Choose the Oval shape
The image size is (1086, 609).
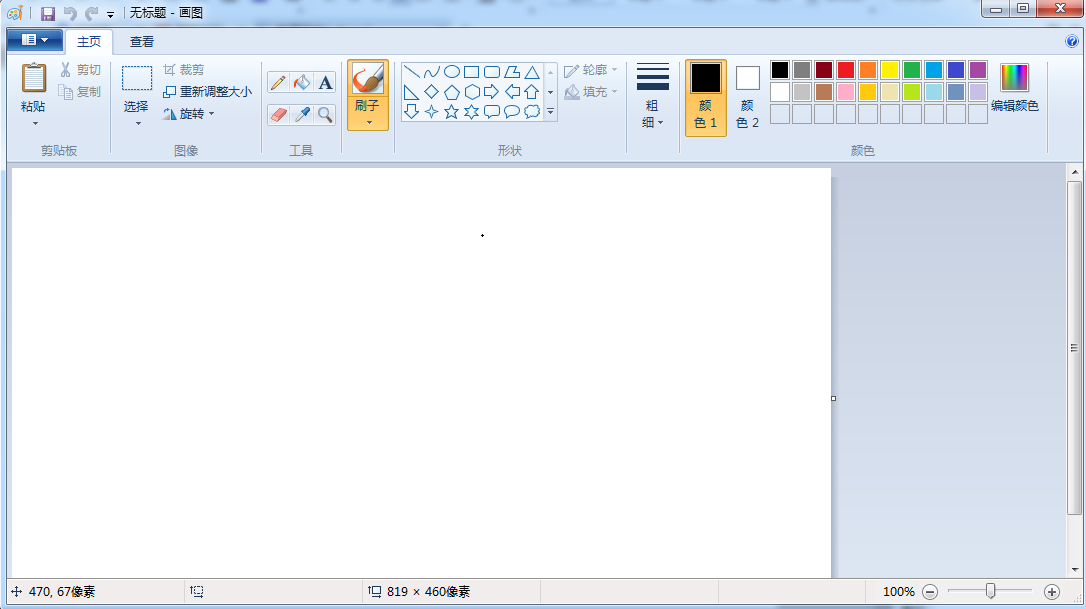click(x=452, y=72)
